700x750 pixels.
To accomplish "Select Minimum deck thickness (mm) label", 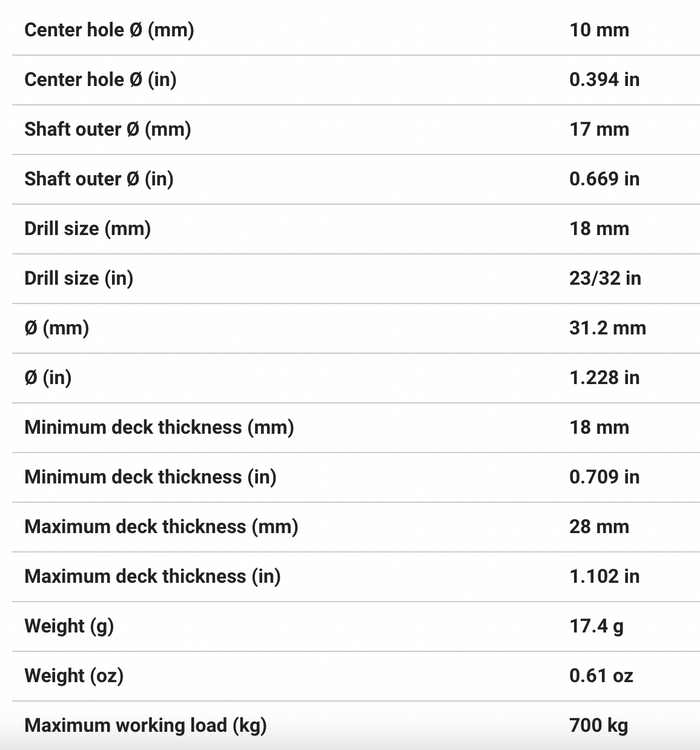I will (159, 428).
